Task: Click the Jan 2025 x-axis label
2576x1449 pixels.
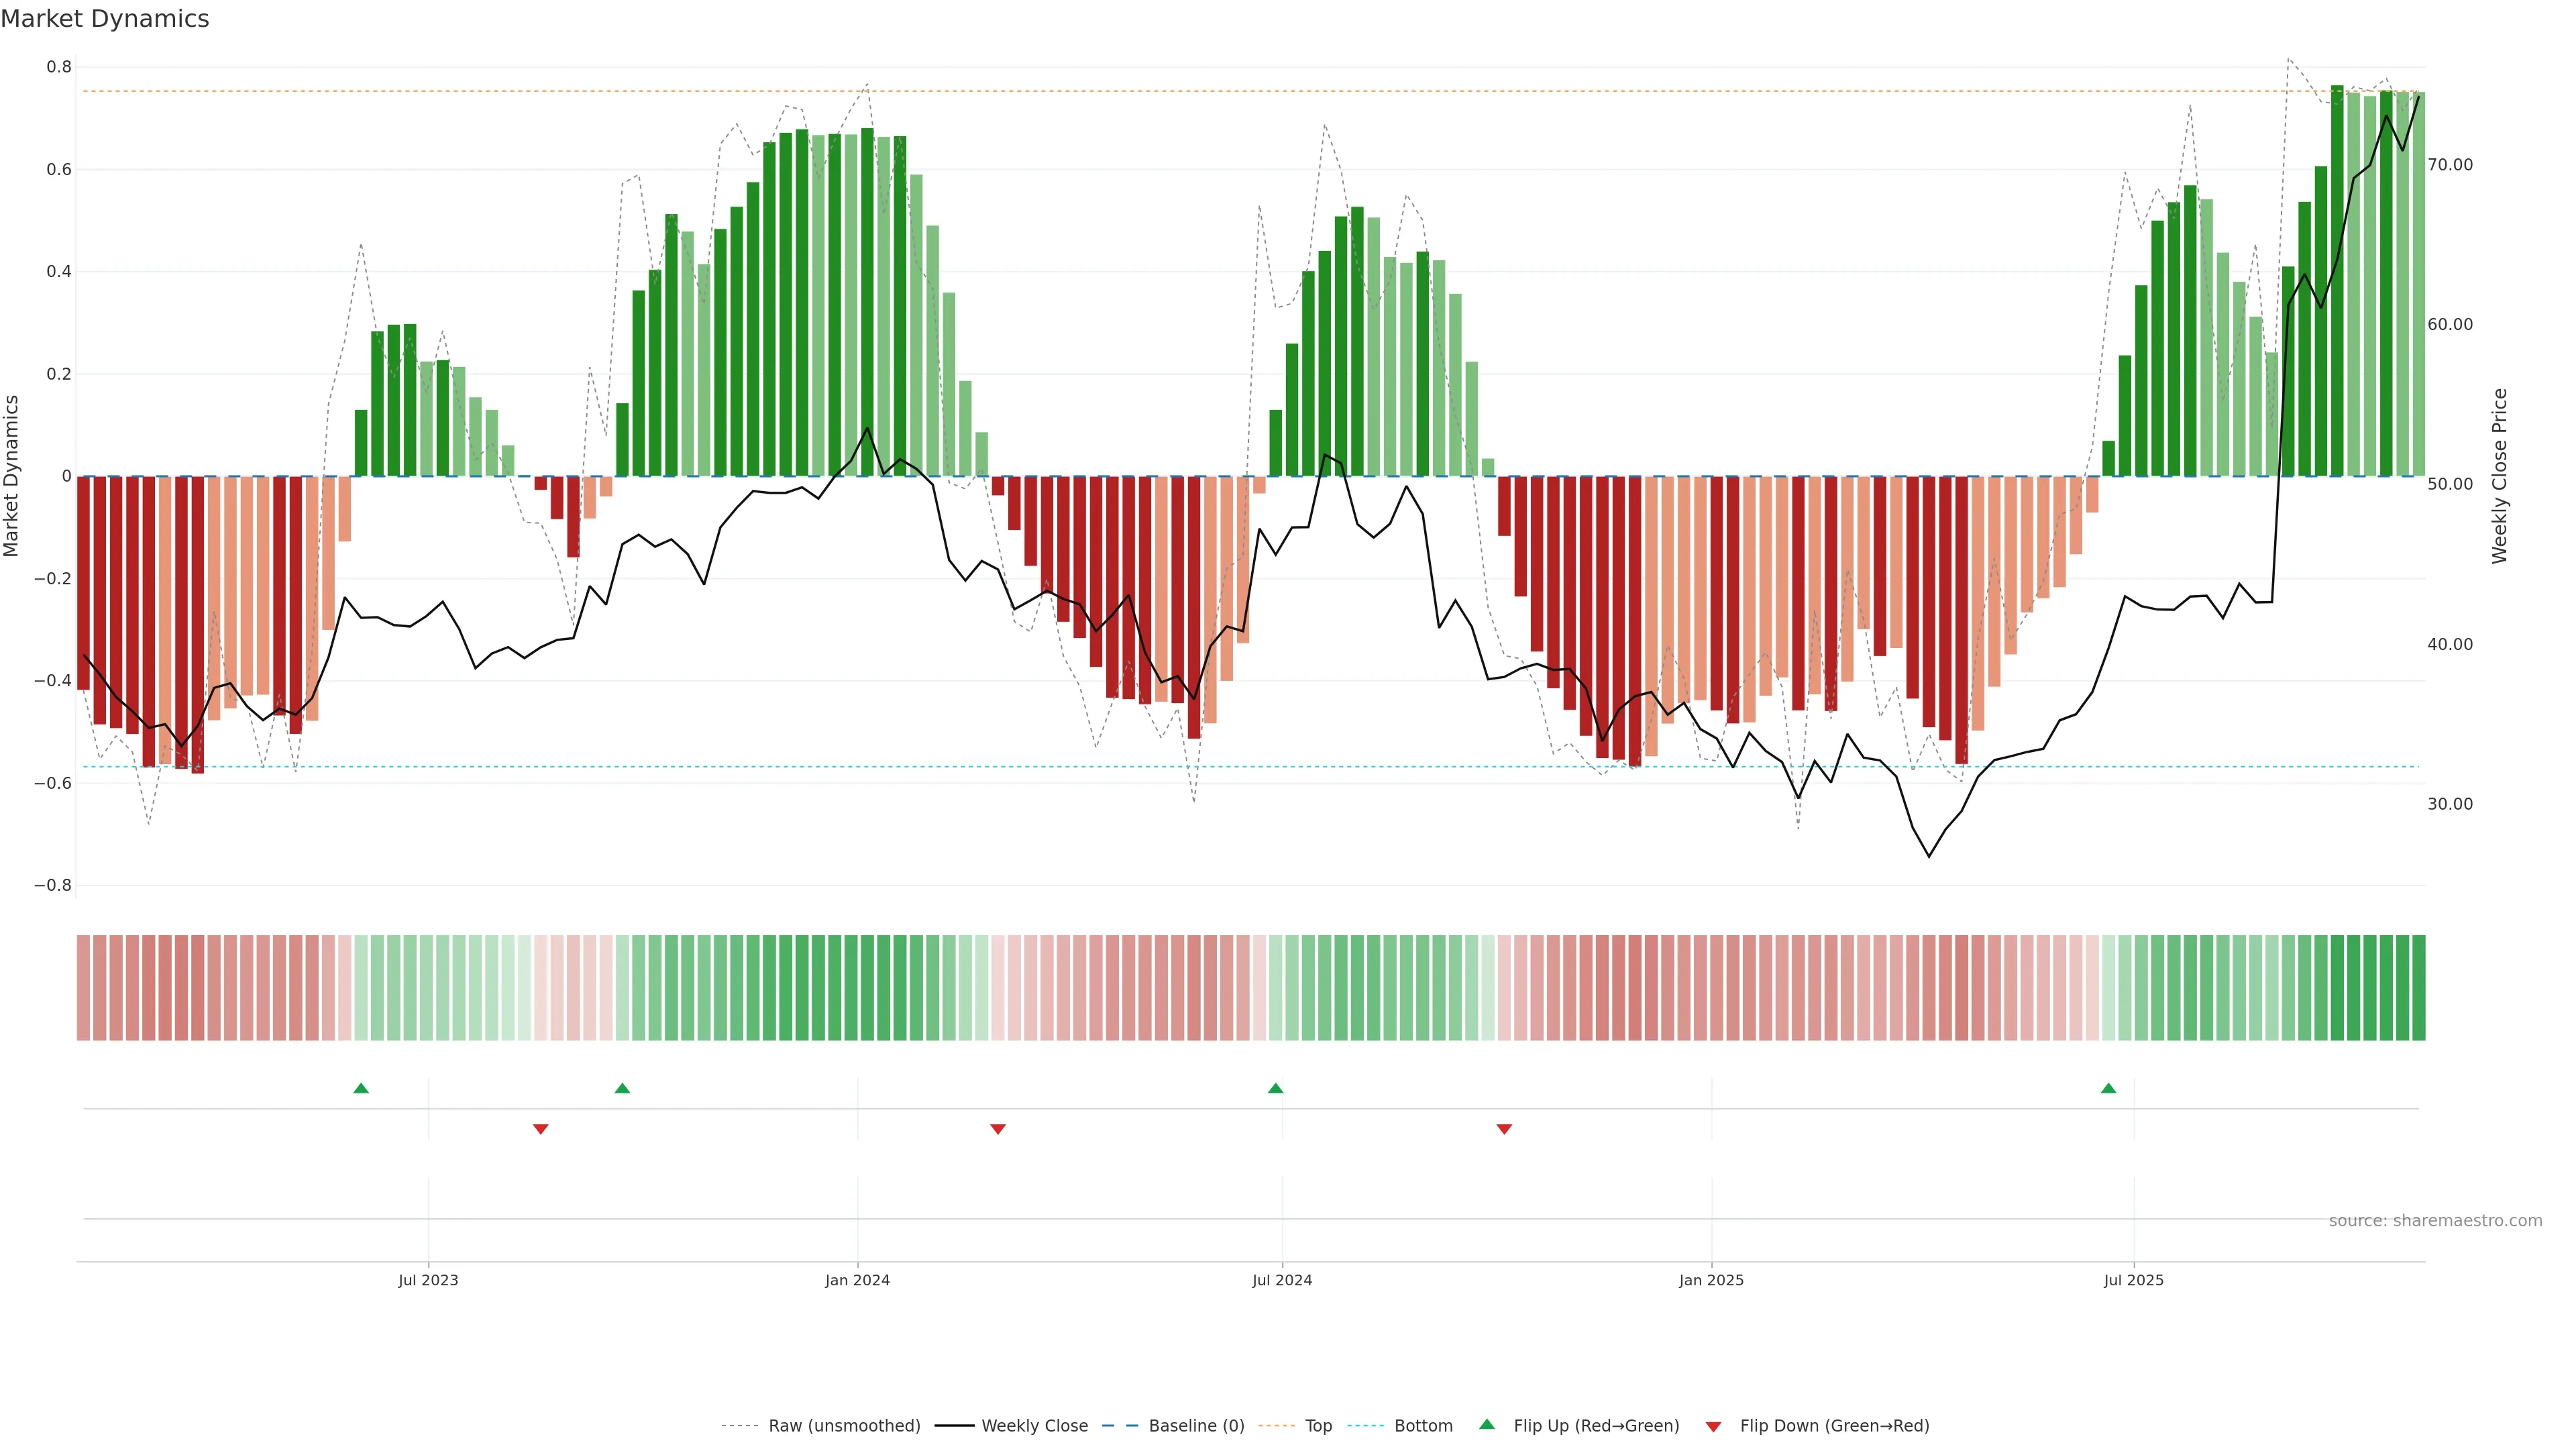Action: click(1711, 1280)
